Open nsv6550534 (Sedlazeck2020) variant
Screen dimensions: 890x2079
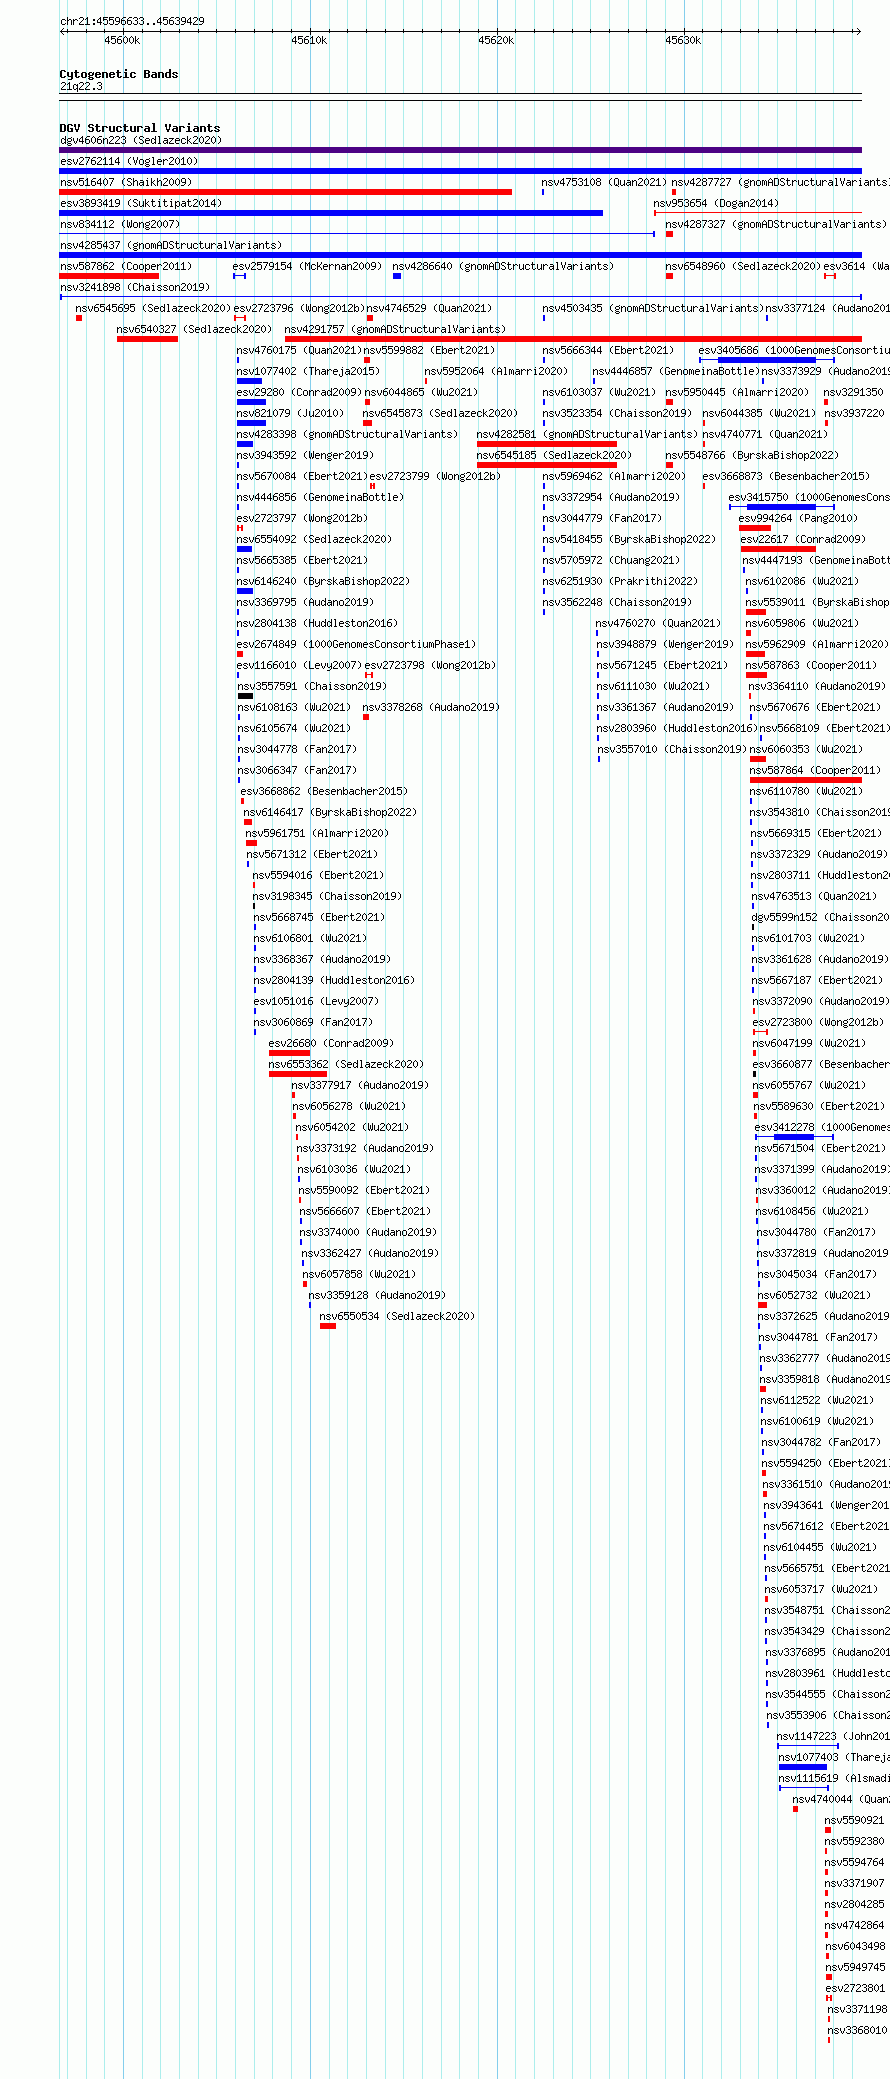click(x=397, y=1317)
